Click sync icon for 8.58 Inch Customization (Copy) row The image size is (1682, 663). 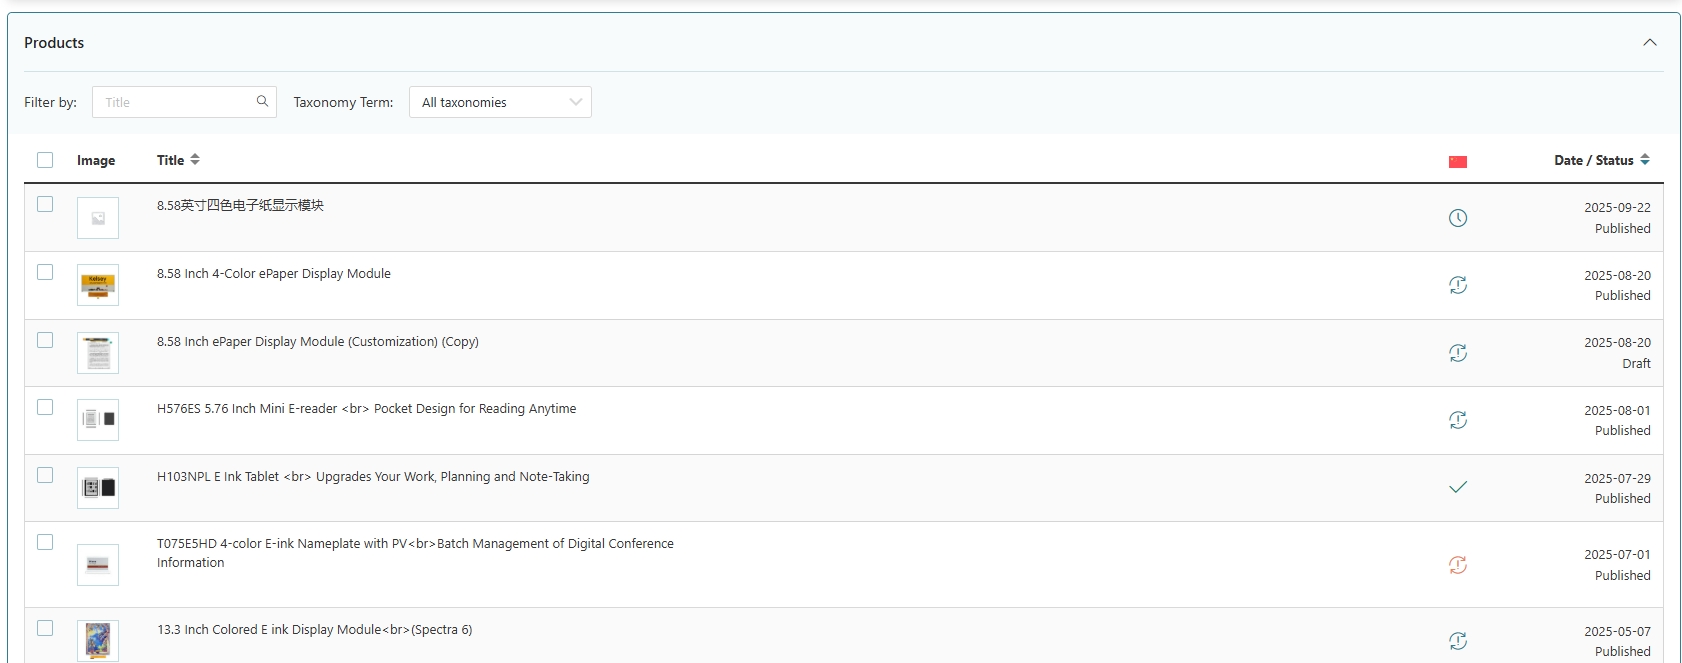pos(1457,353)
